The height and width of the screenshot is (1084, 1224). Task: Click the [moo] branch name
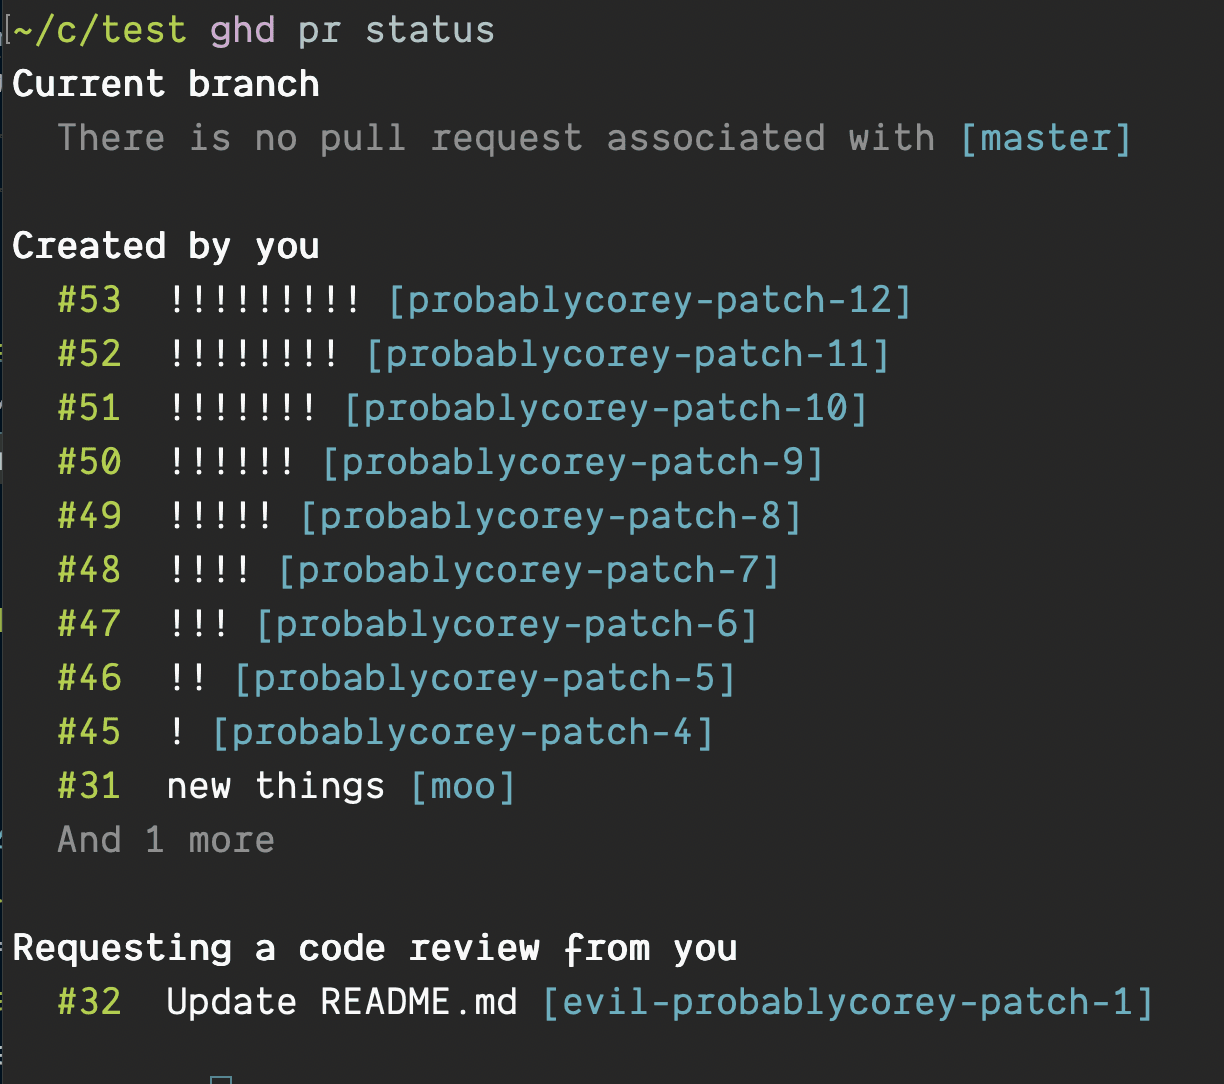coord(463,786)
